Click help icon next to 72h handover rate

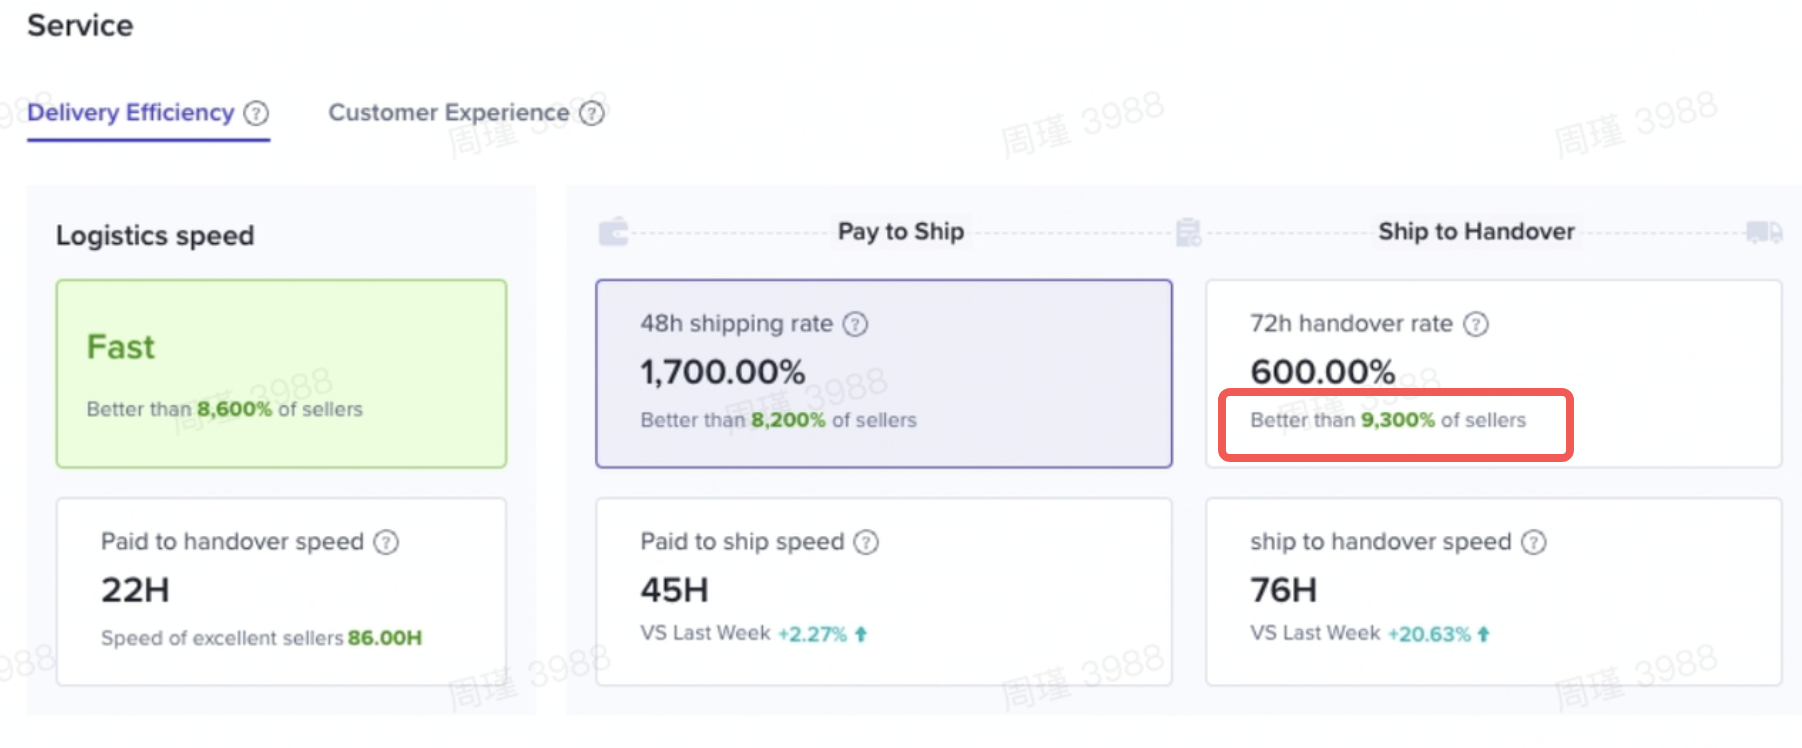tap(1476, 324)
